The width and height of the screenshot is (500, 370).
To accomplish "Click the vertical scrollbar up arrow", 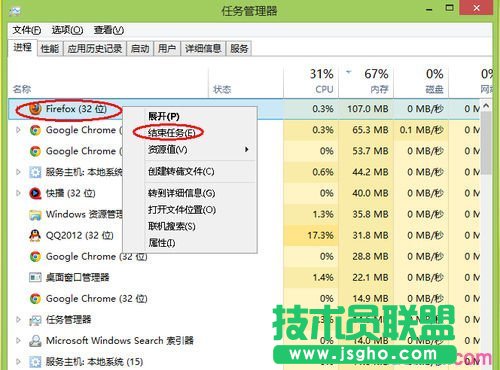I will (486, 106).
